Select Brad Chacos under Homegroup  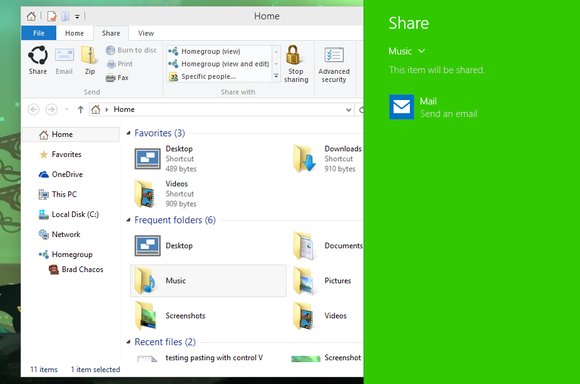(76, 270)
